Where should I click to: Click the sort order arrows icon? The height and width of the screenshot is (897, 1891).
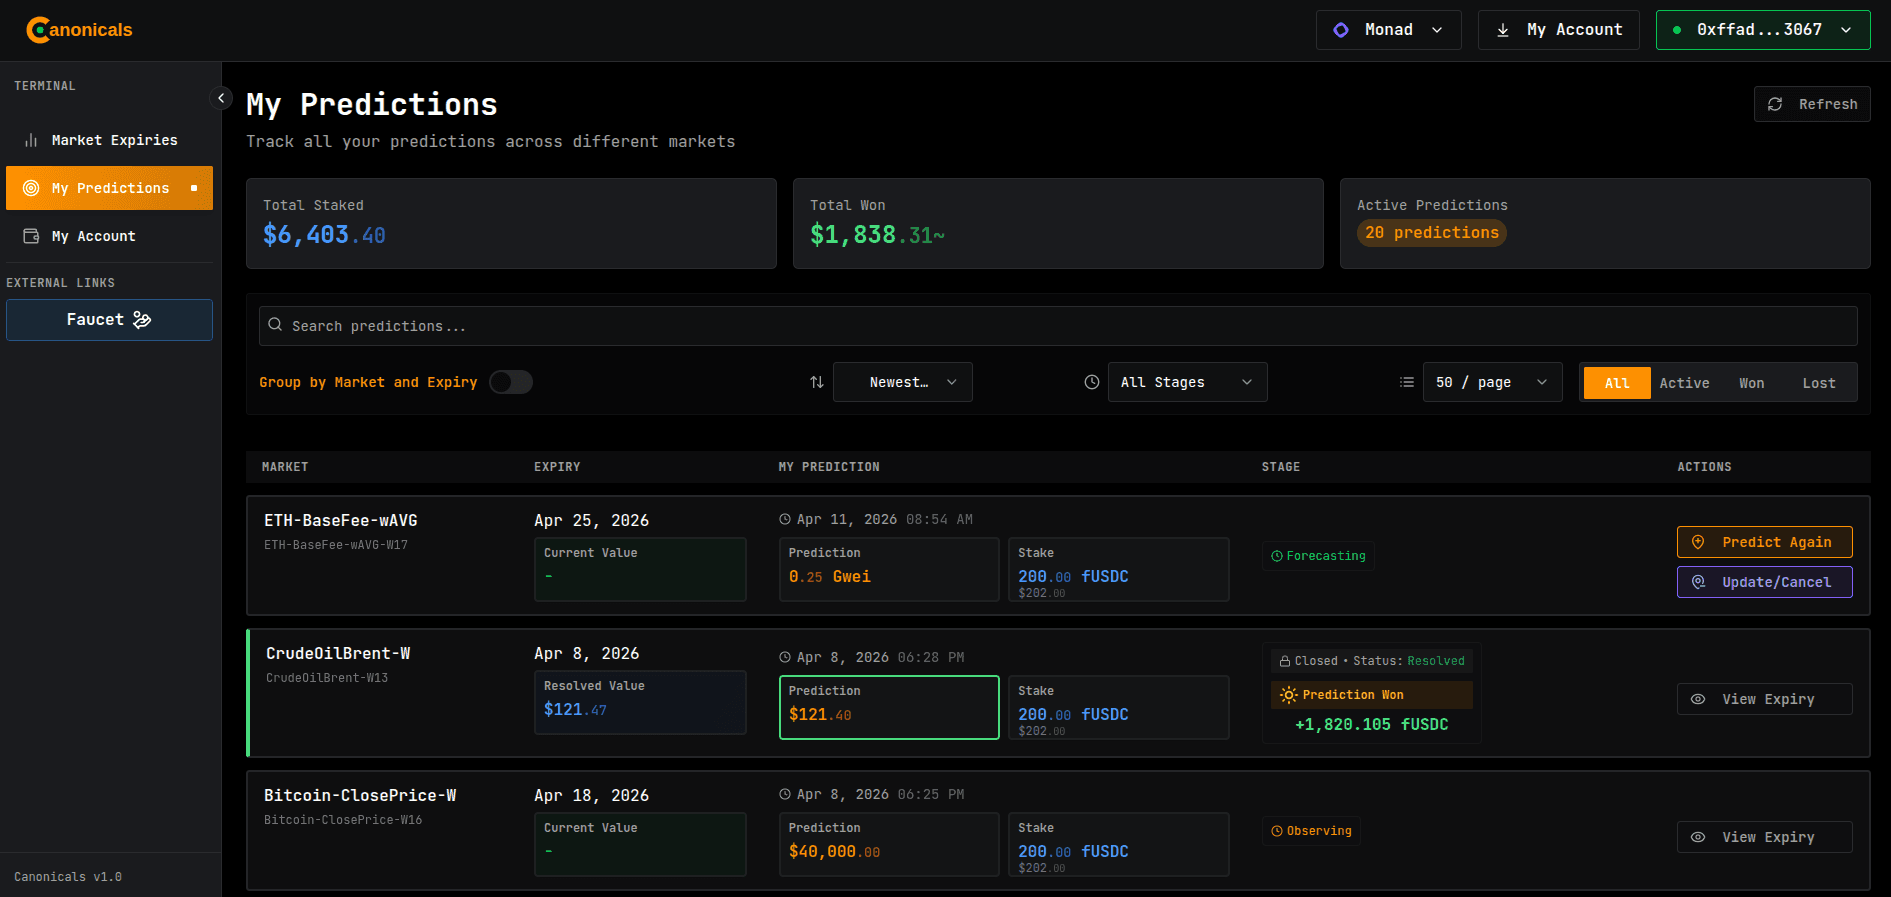(x=817, y=382)
